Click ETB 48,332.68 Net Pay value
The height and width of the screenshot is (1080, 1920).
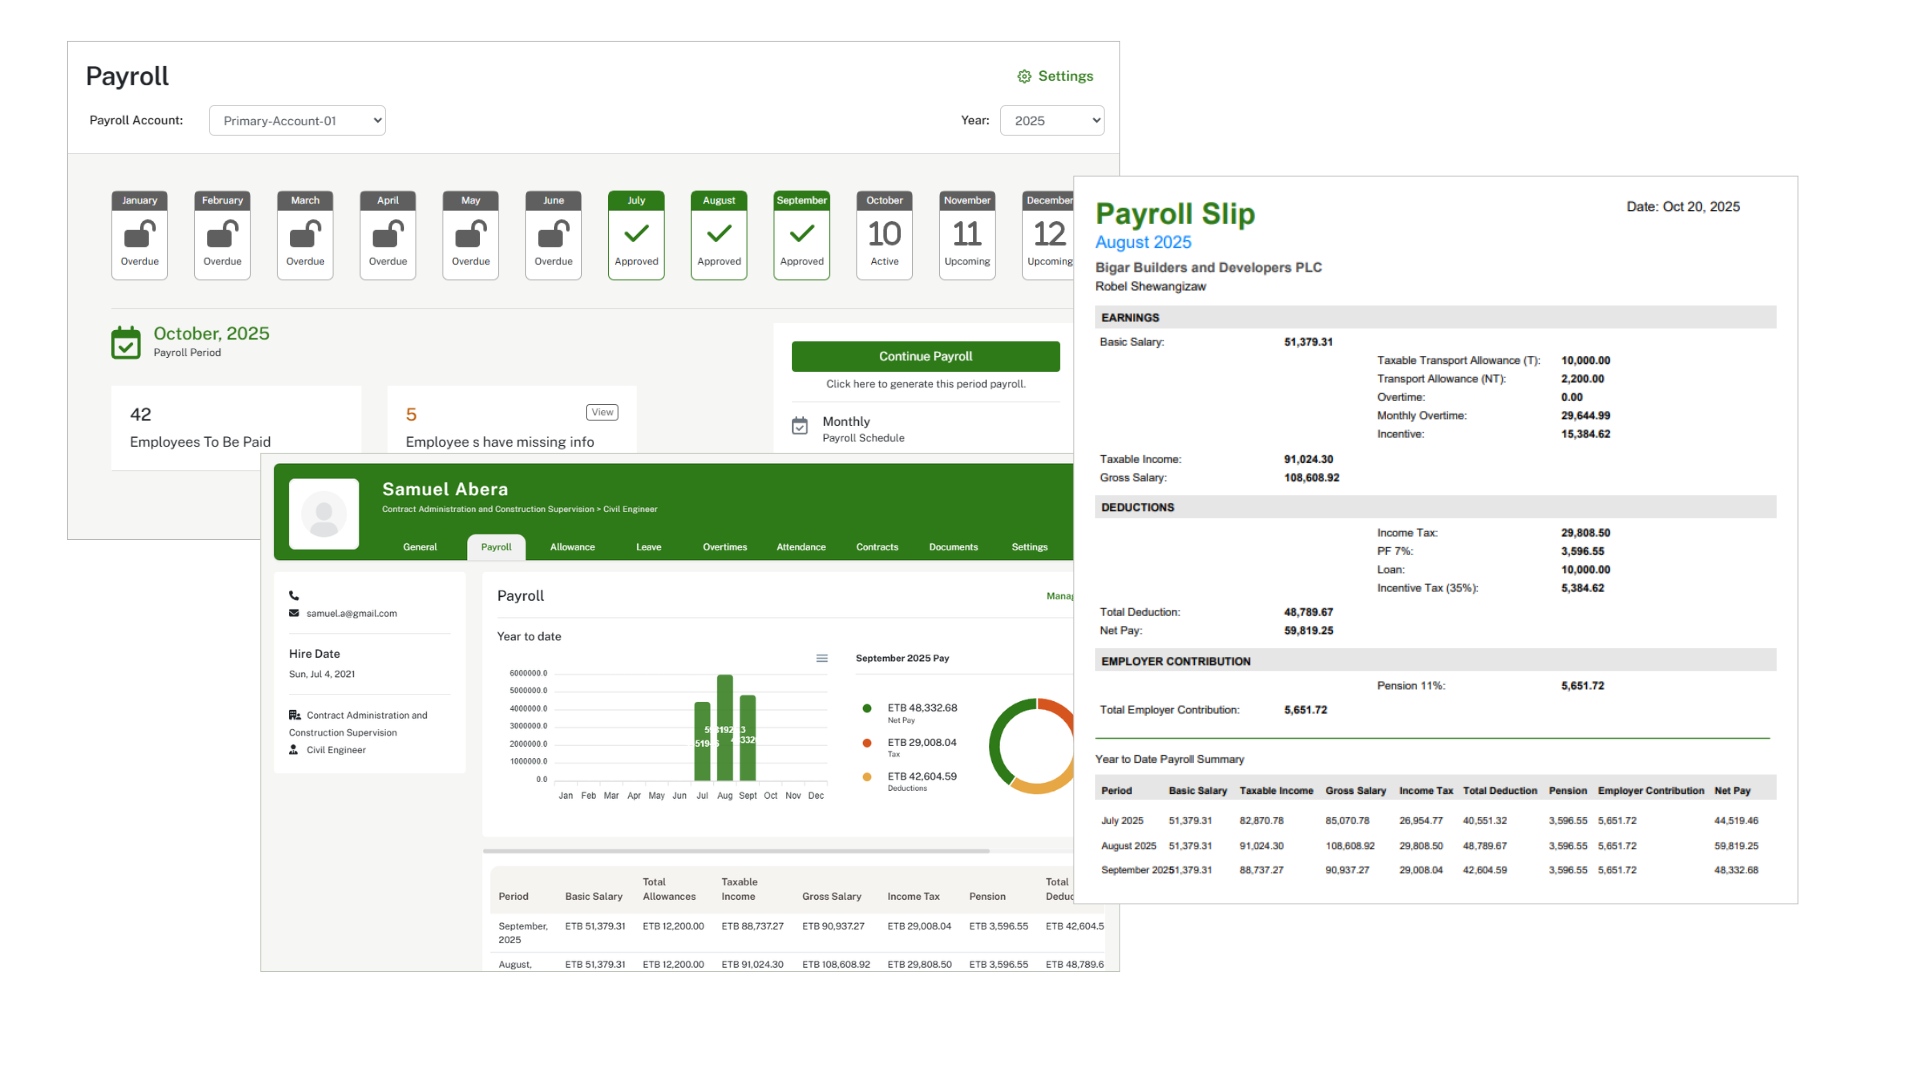[922, 708]
